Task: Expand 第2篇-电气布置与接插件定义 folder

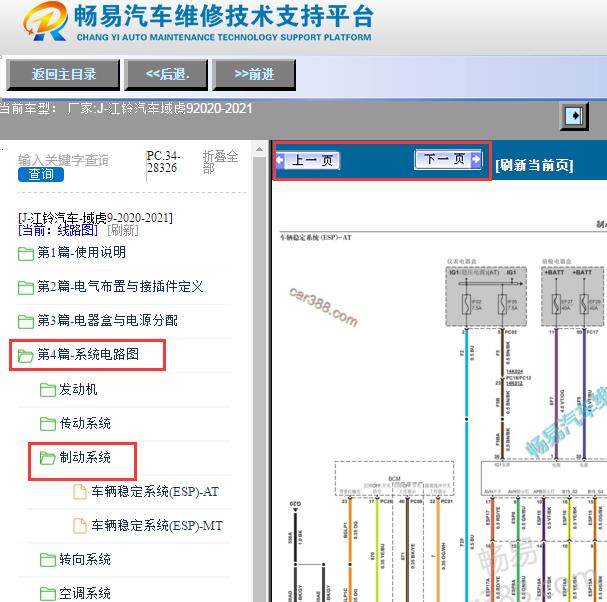Action: point(120,287)
